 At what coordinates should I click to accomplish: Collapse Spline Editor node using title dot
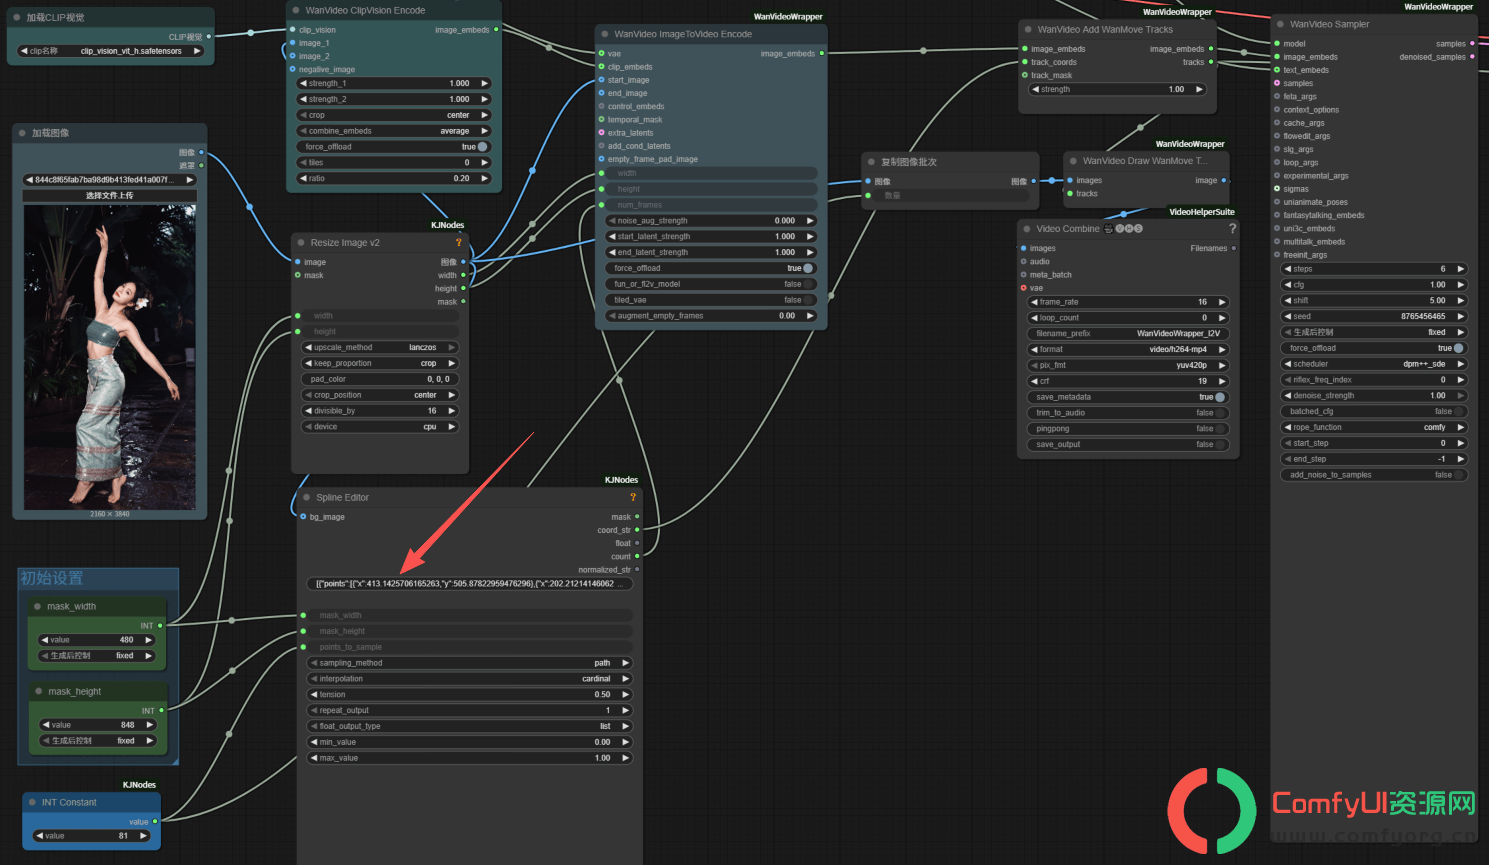coord(307,497)
